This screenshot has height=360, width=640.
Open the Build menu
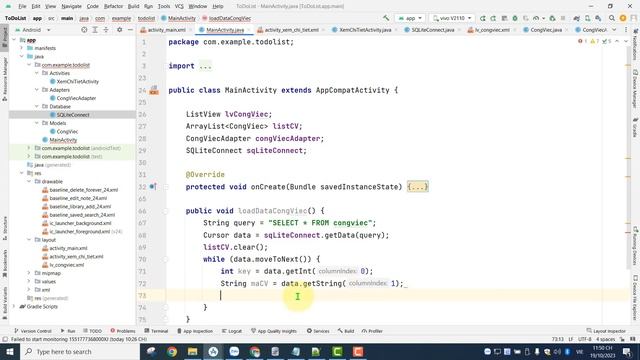pos(133,7)
